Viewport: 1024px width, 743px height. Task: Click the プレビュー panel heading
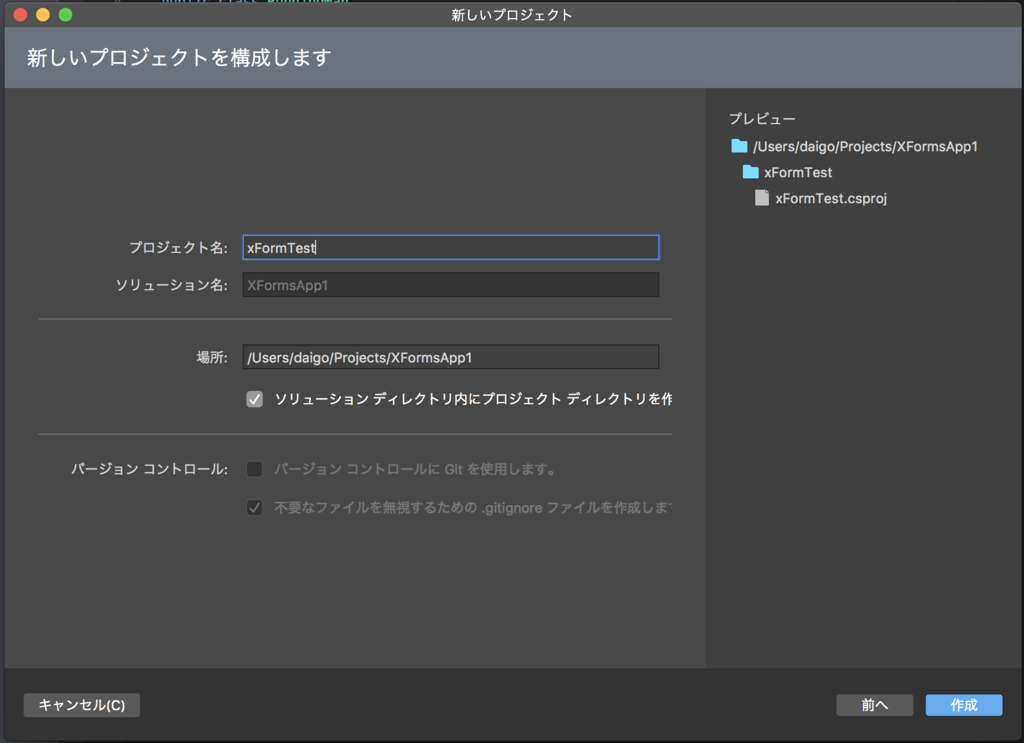[x=762, y=118]
